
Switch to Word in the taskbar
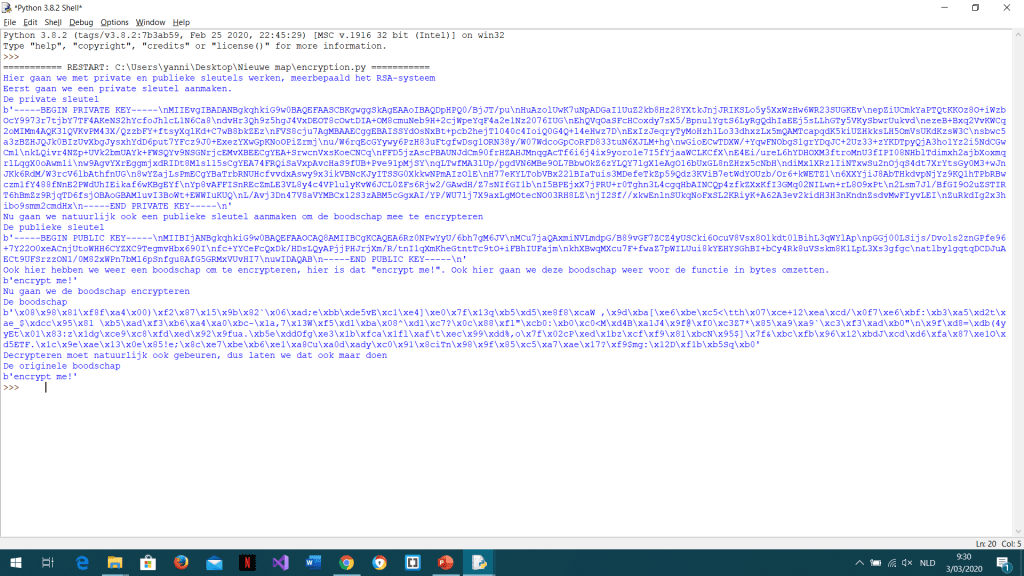pyautogui.click(x=313, y=561)
